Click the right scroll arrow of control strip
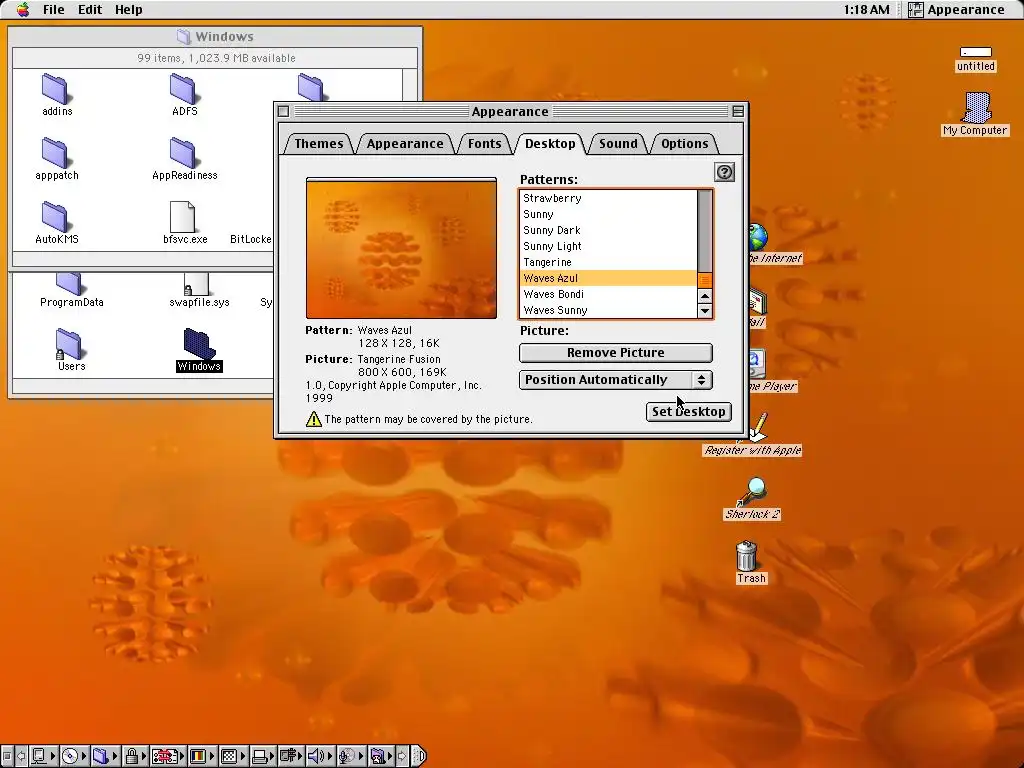 point(402,756)
